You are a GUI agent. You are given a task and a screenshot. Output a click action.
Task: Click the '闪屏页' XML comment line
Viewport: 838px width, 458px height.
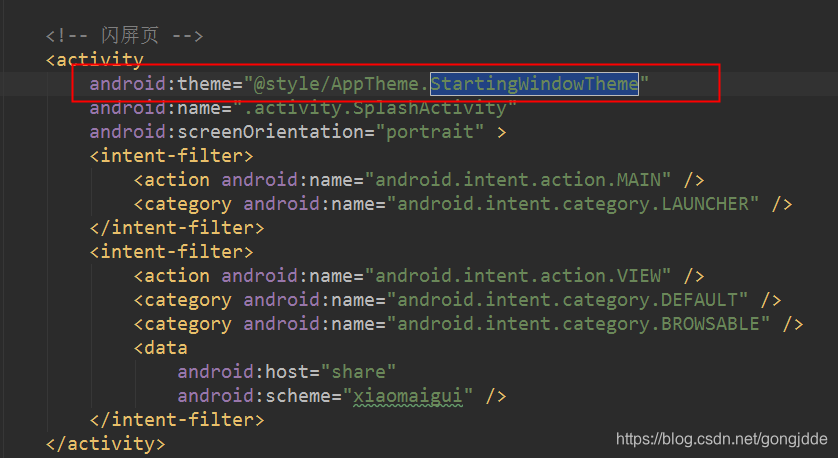click(125, 36)
